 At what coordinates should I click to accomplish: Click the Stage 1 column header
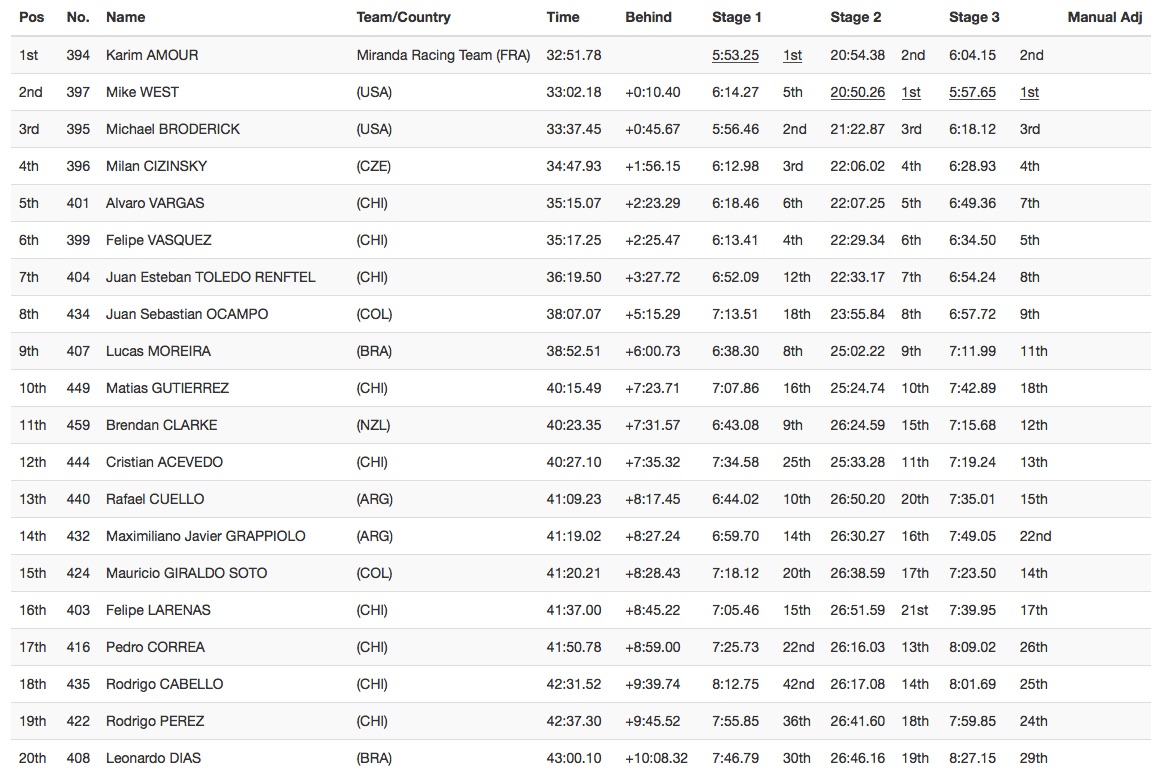tap(737, 17)
